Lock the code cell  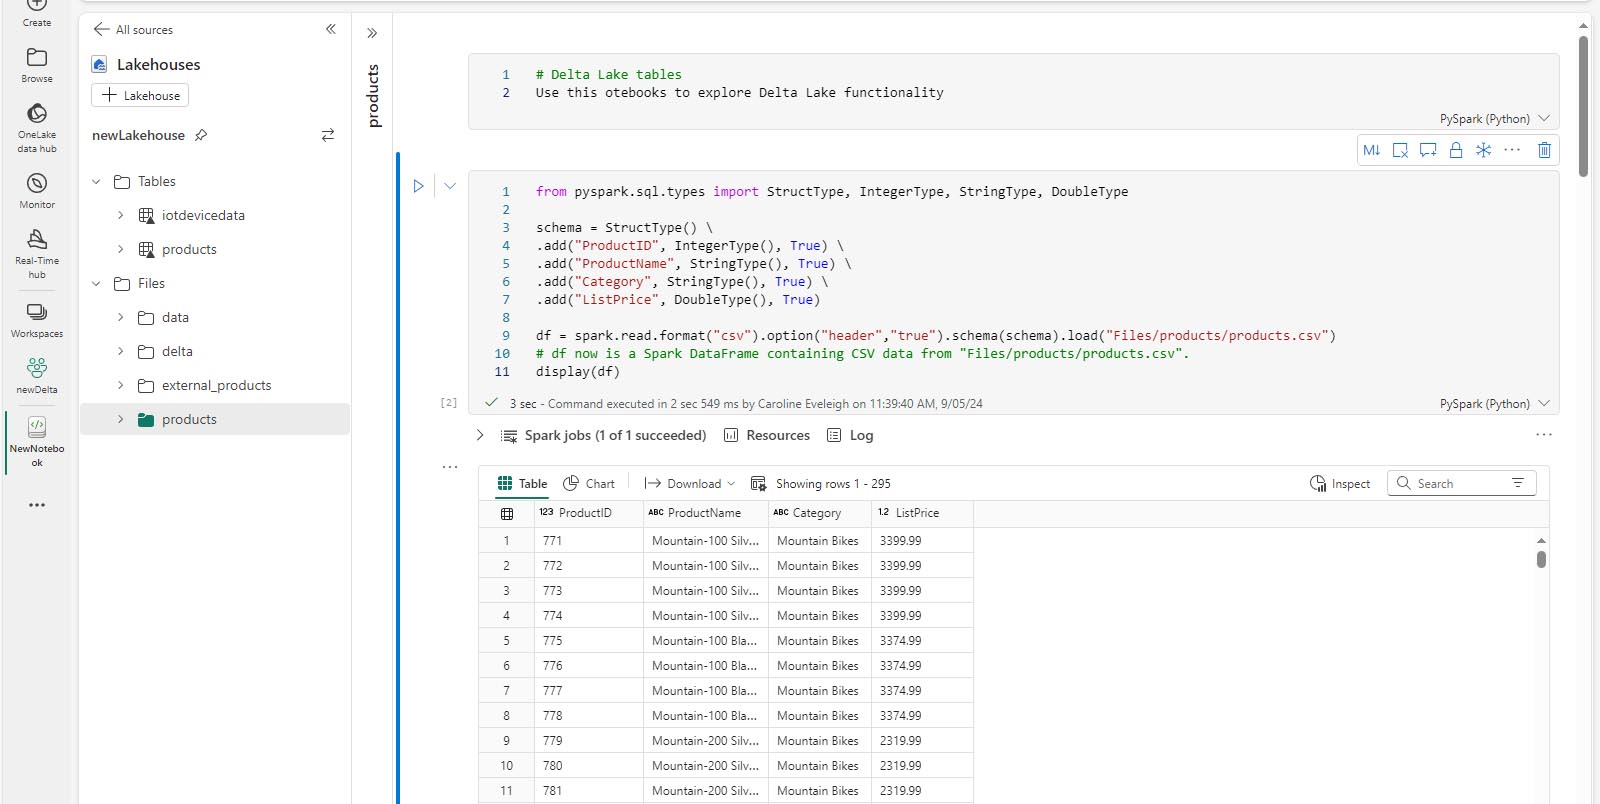[x=1456, y=150]
